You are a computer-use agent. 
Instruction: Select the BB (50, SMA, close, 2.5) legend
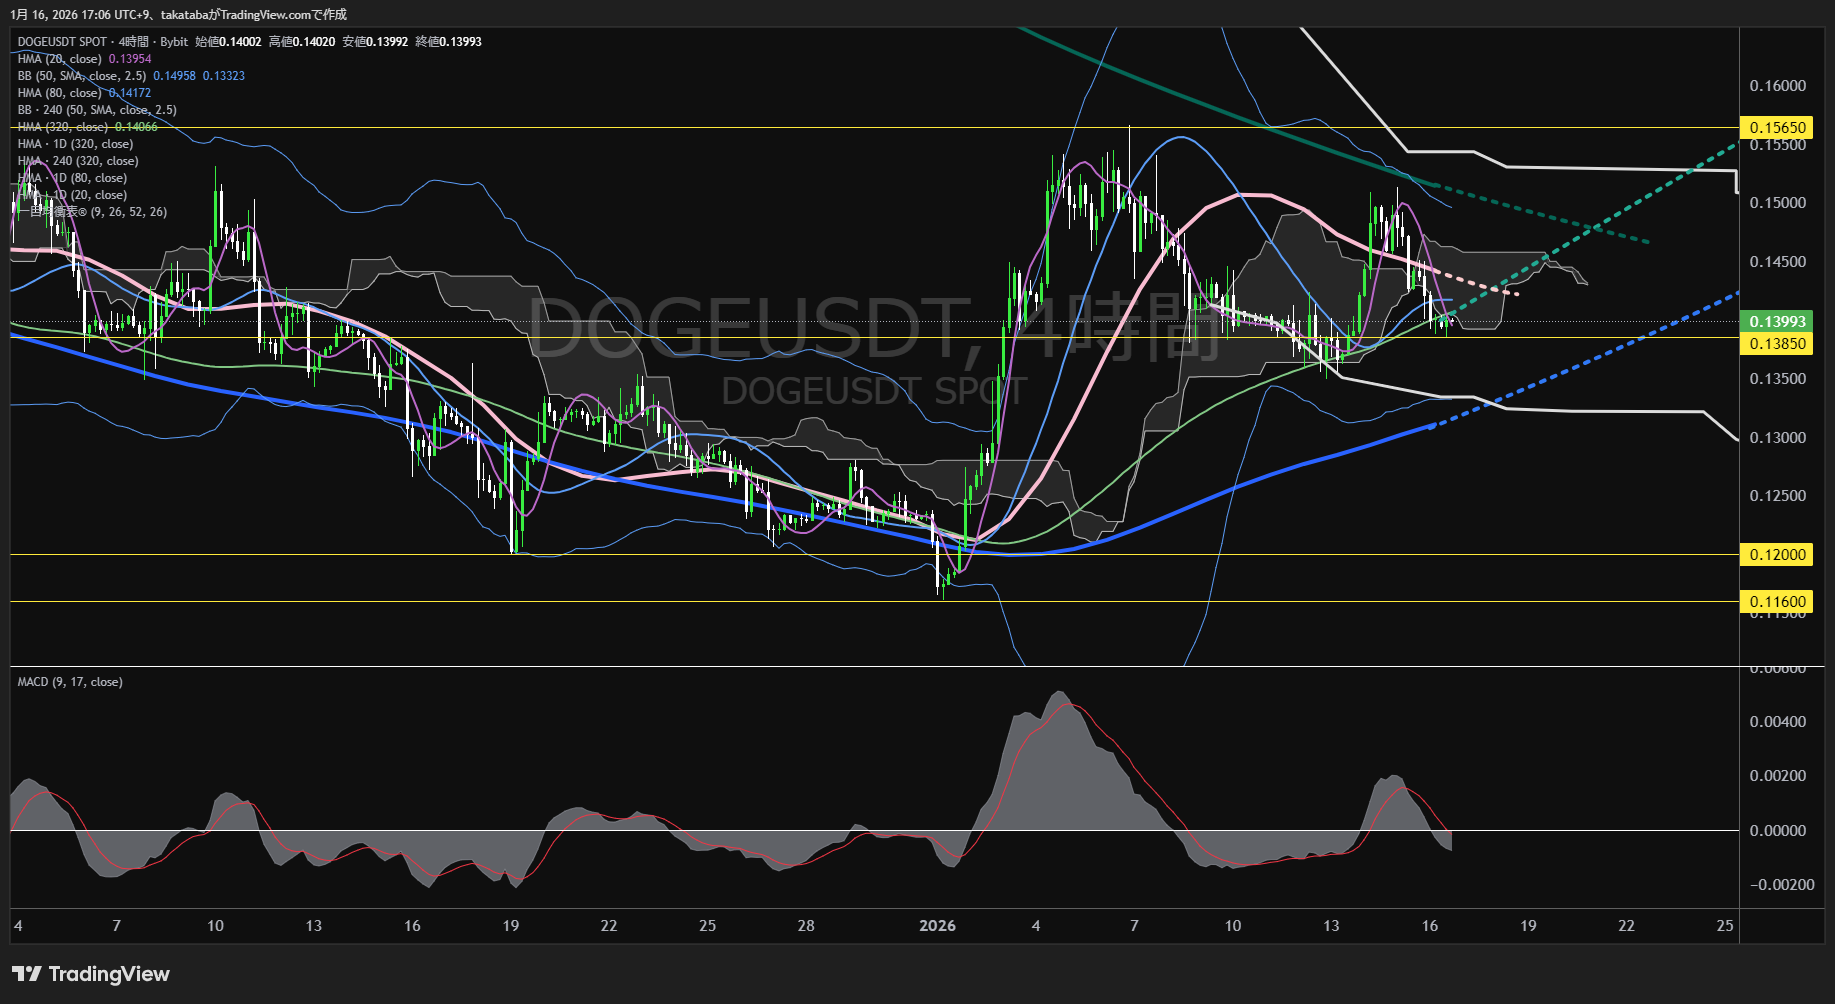click(x=82, y=76)
